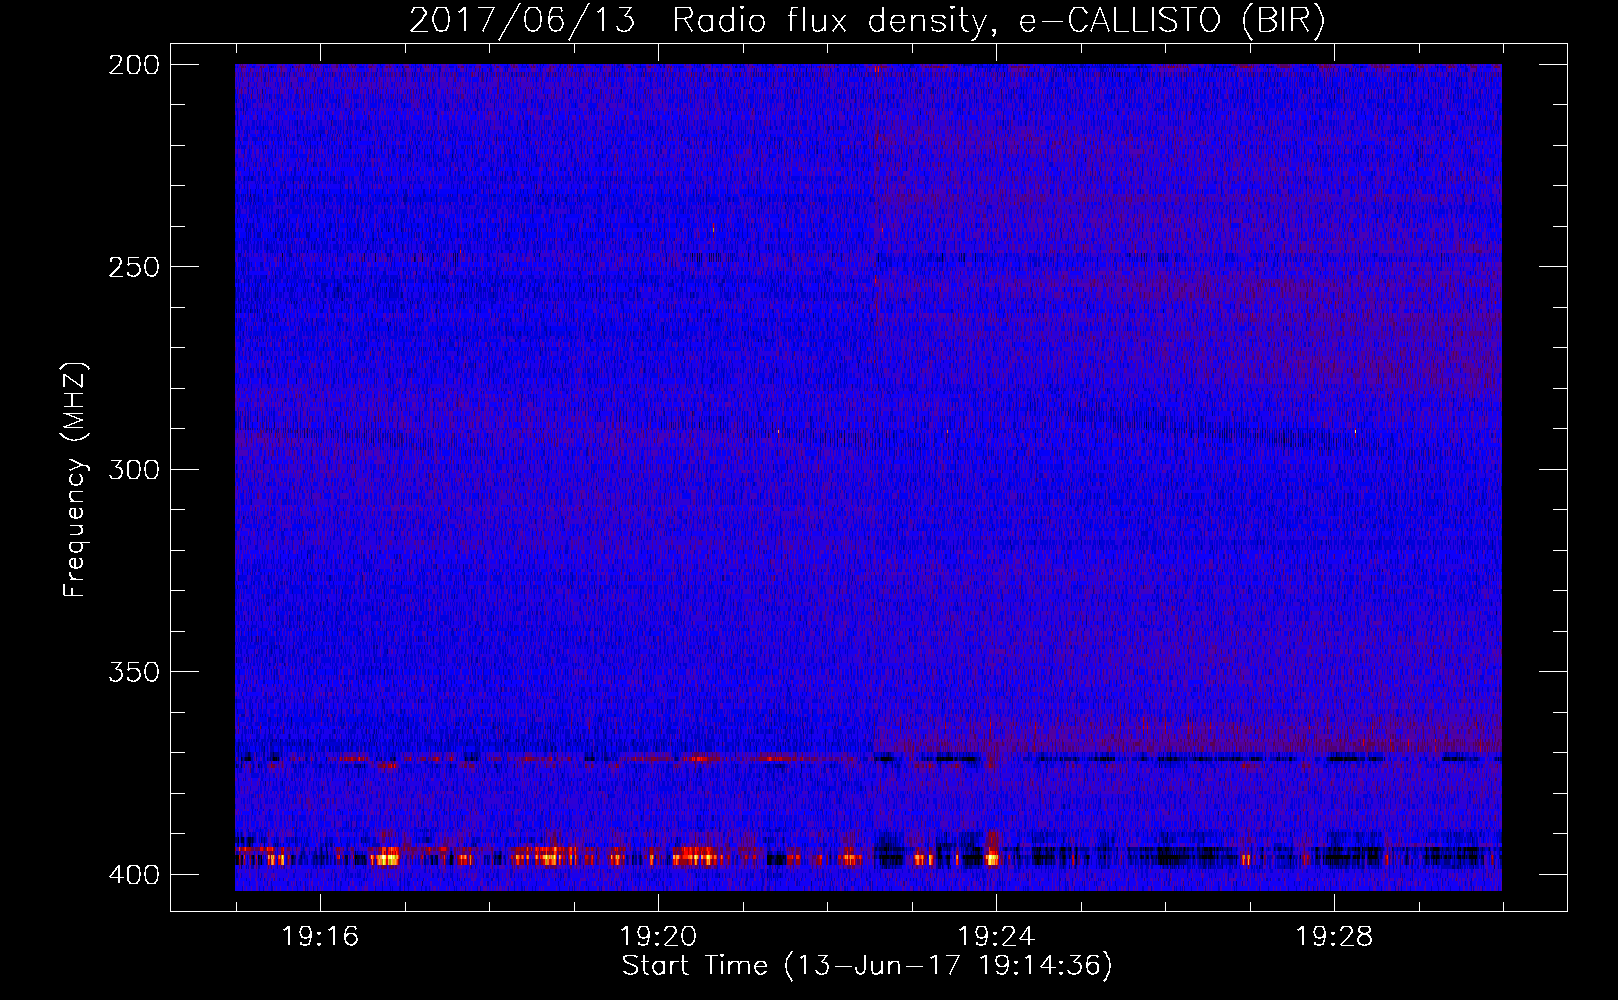
Task: Click the 350 frequency tick label
Action: pyautogui.click(x=134, y=671)
